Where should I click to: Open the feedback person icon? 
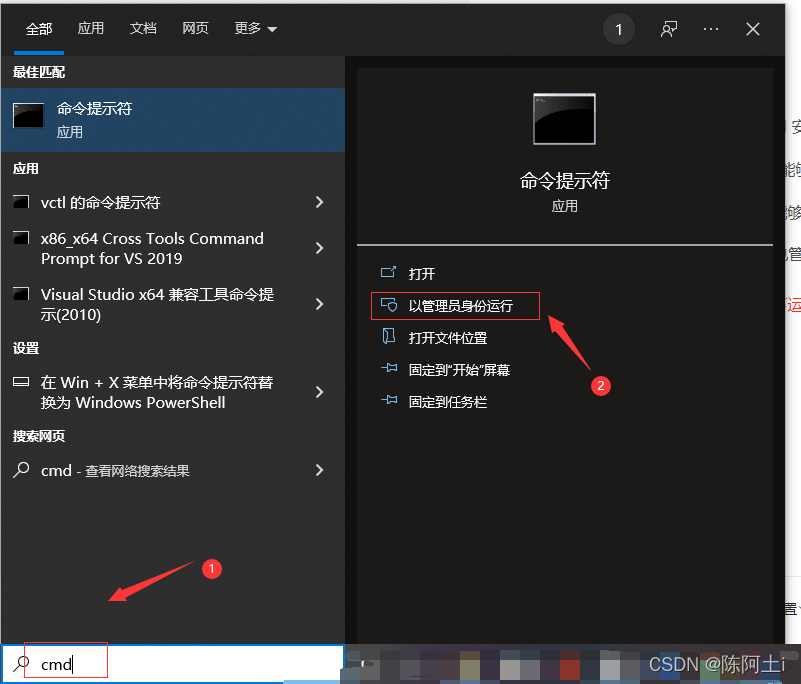click(x=669, y=29)
